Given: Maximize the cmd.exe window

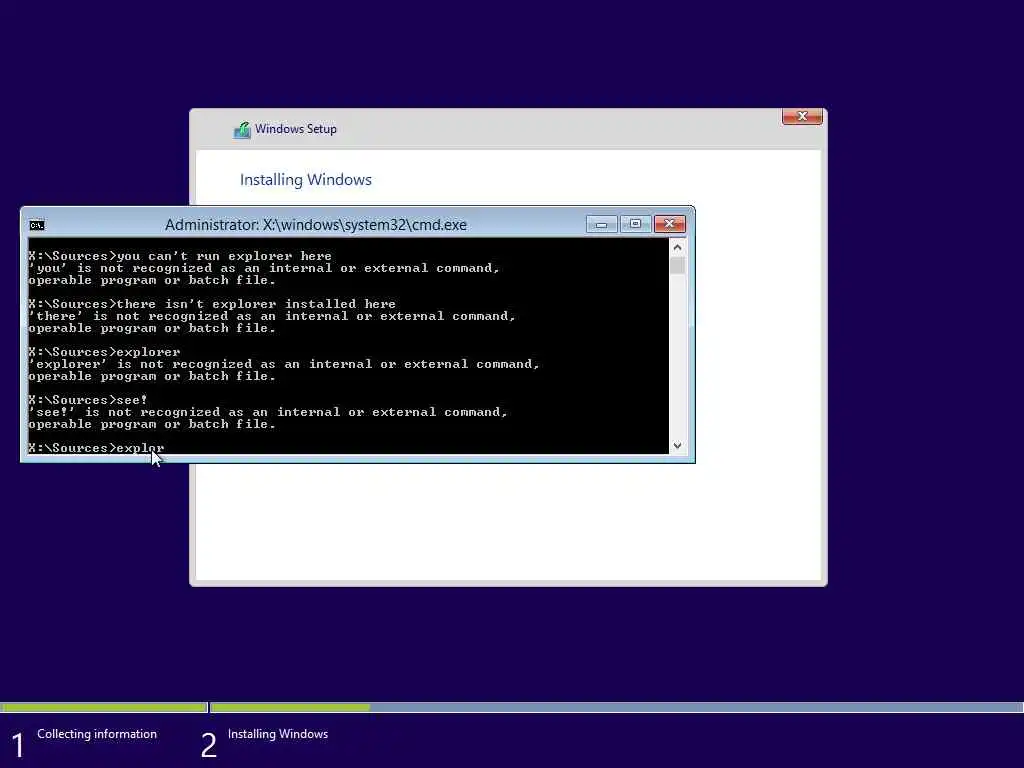Looking at the screenshot, I should coord(635,225).
